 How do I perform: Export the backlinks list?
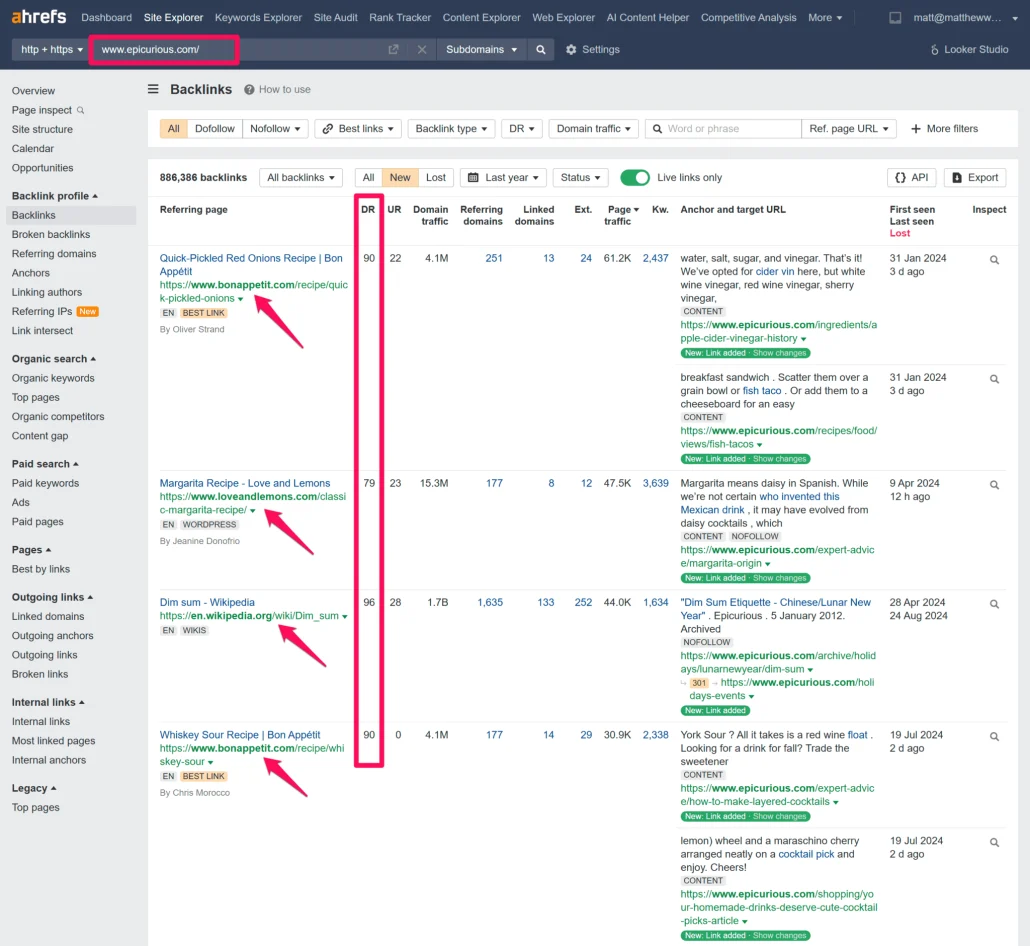[975, 177]
